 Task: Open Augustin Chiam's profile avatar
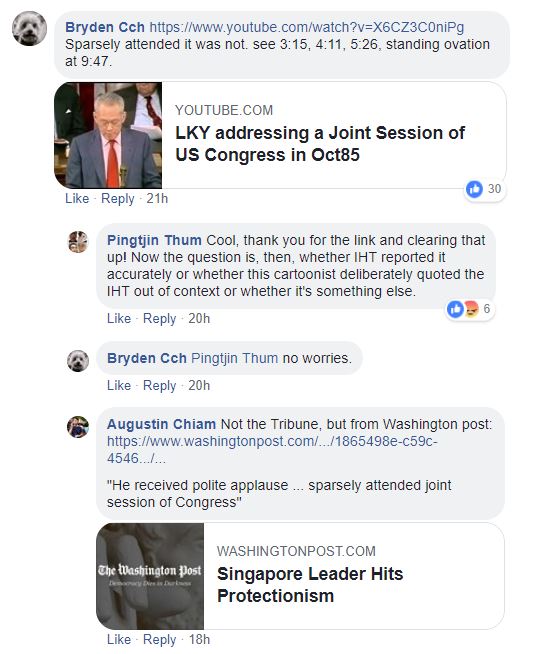pos(78,427)
